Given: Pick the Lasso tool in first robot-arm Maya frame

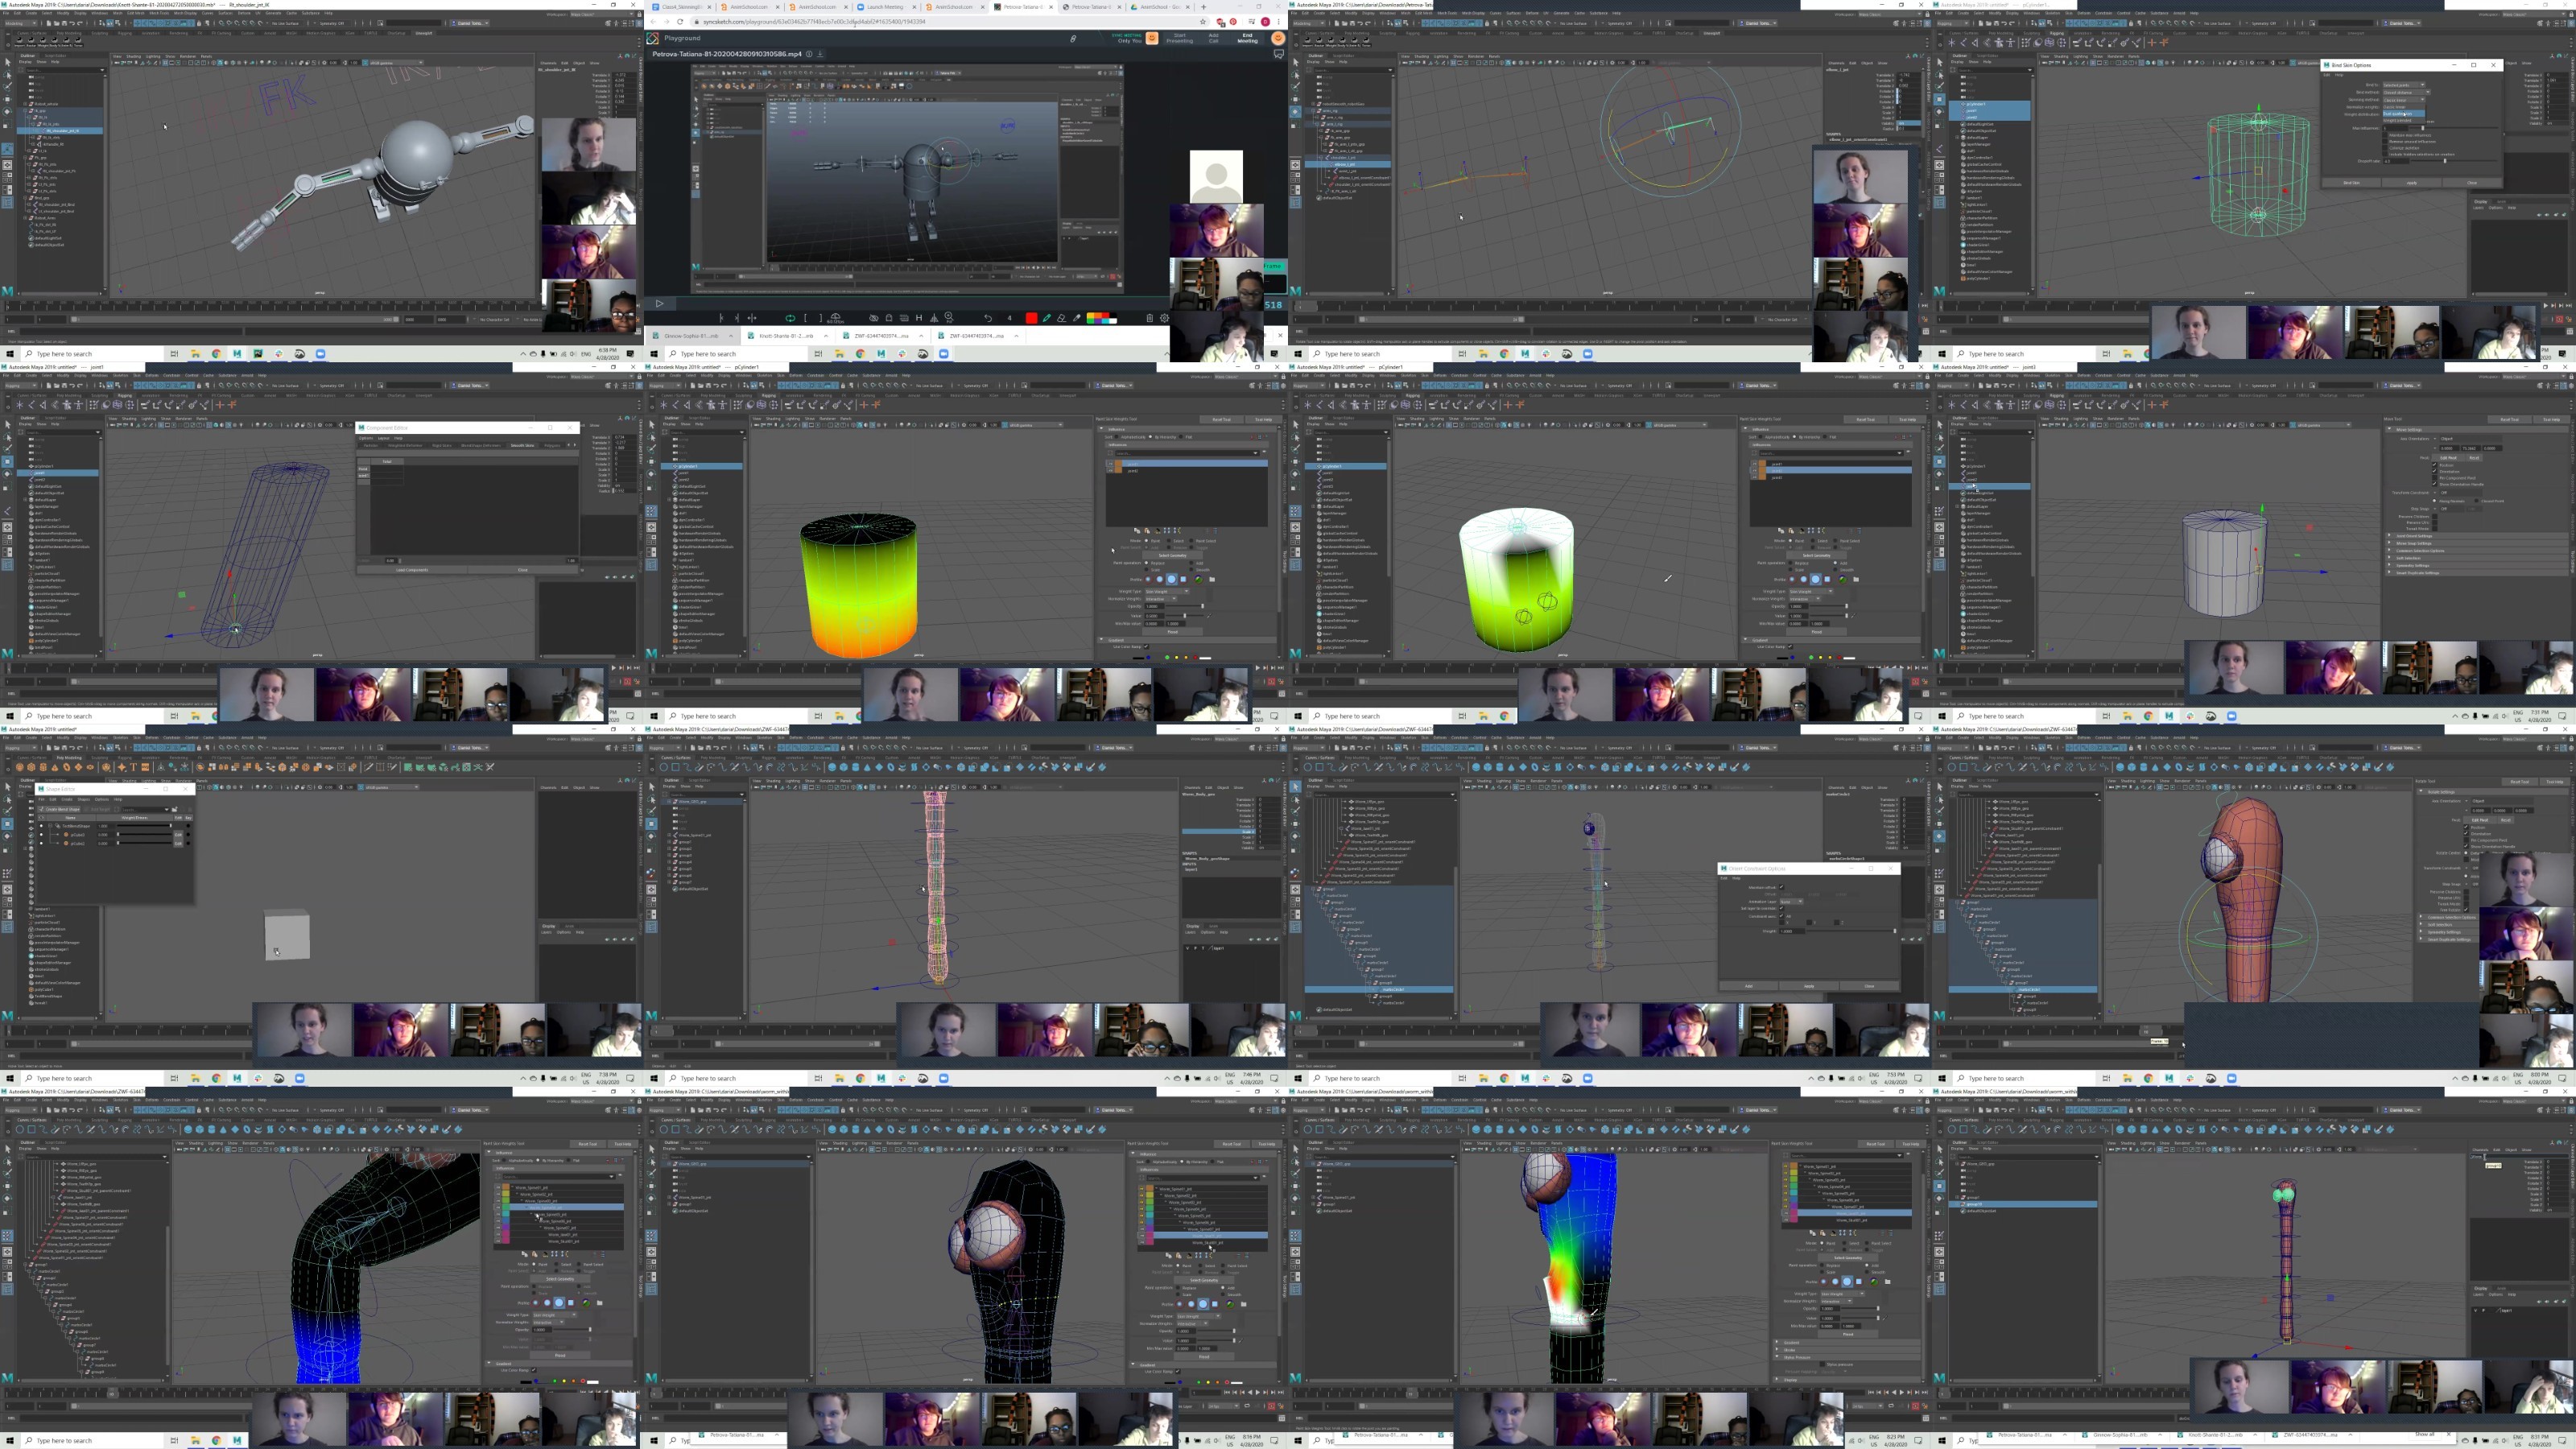Looking at the screenshot, I should pyautogui.click(x=8, y=75).
